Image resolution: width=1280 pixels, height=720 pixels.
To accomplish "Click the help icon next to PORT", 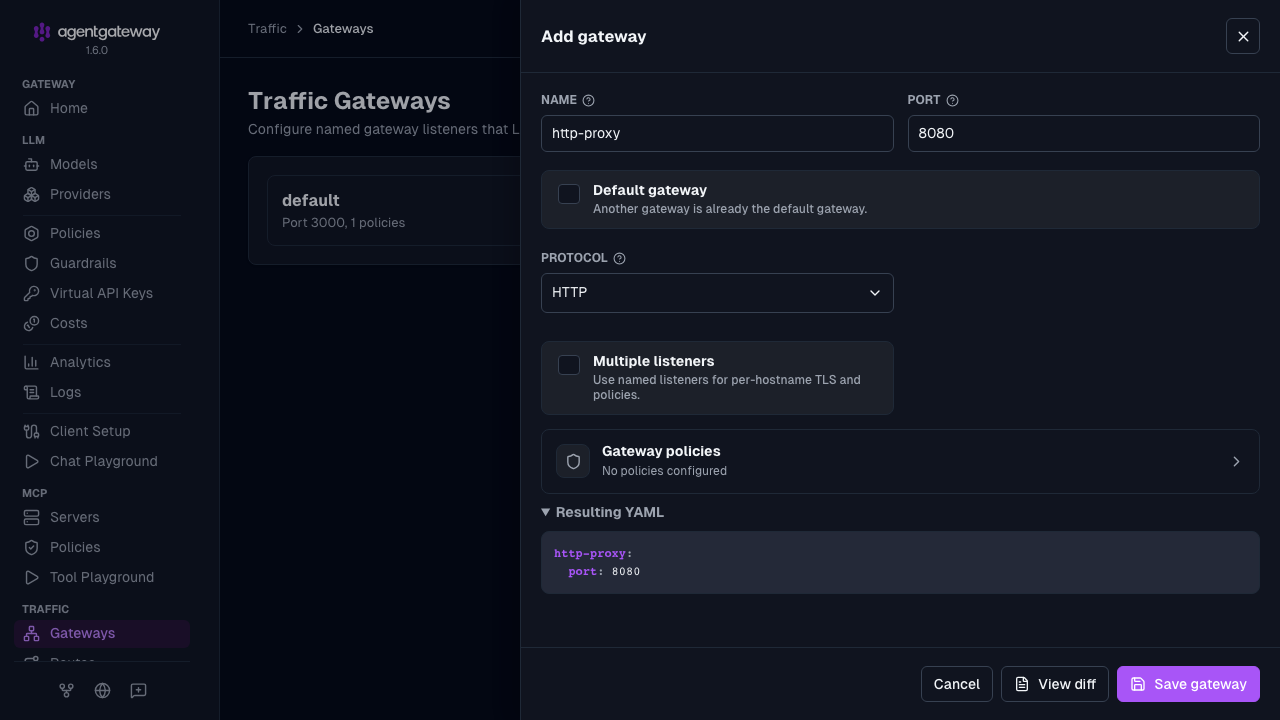I will coord(953,100).
